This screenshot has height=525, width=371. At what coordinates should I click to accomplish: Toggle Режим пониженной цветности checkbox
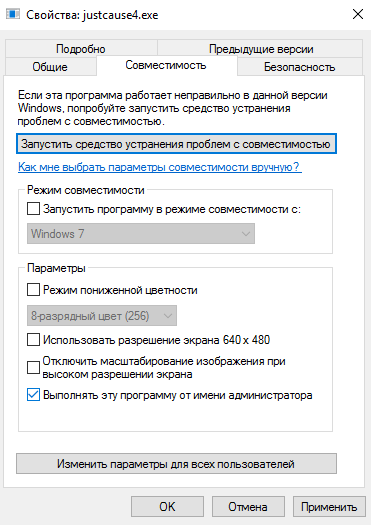coord(33,290)
